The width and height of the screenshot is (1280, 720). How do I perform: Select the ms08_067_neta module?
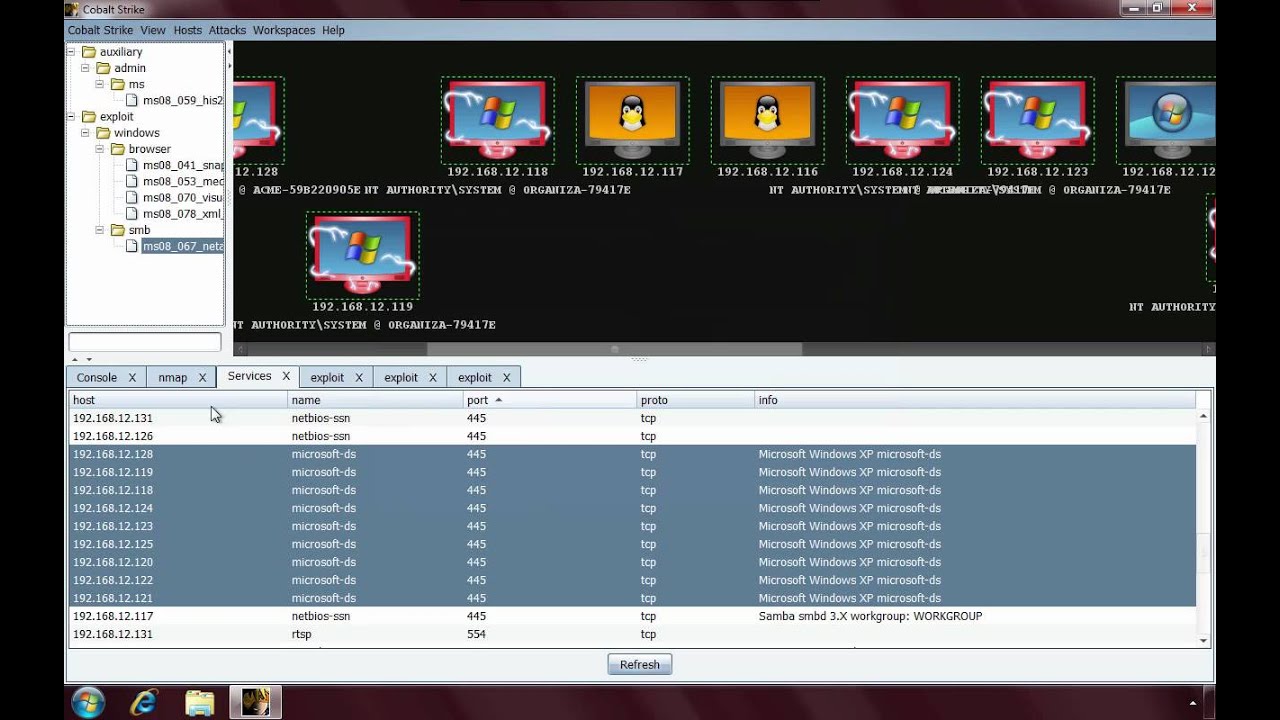pos(182,246)
